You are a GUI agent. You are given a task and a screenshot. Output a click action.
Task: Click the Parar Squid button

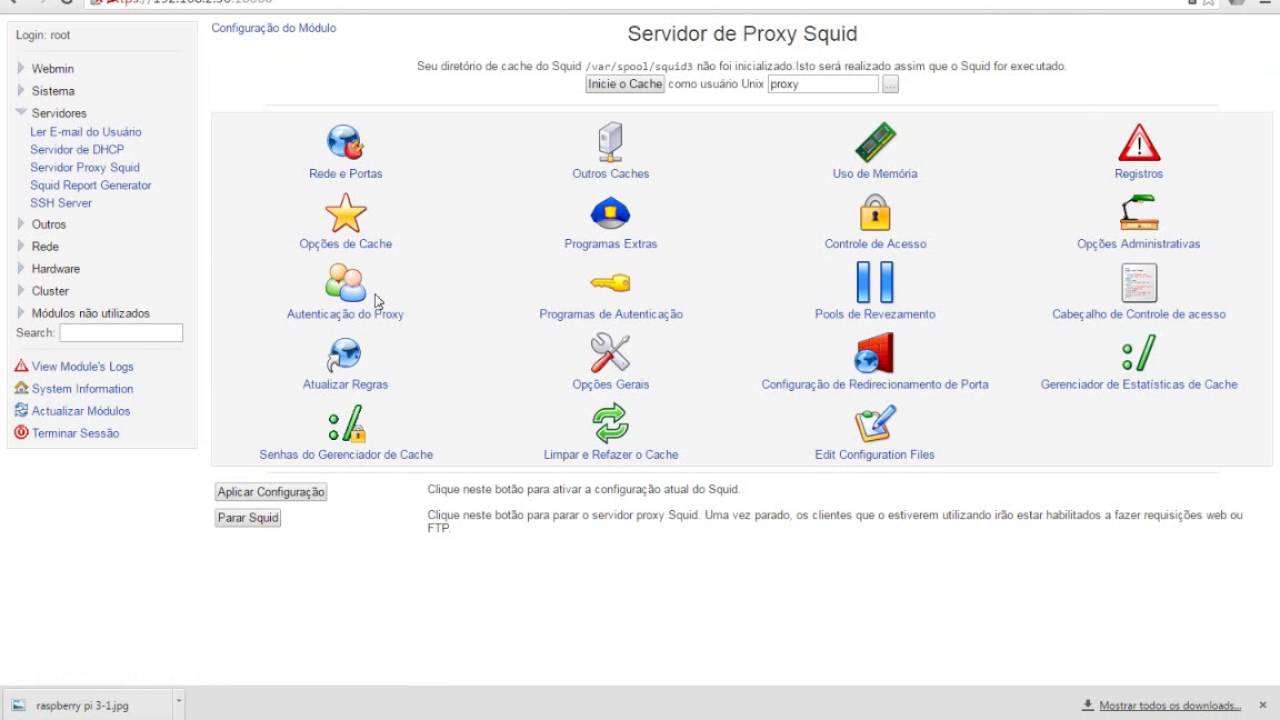click(x=248, y=518)
